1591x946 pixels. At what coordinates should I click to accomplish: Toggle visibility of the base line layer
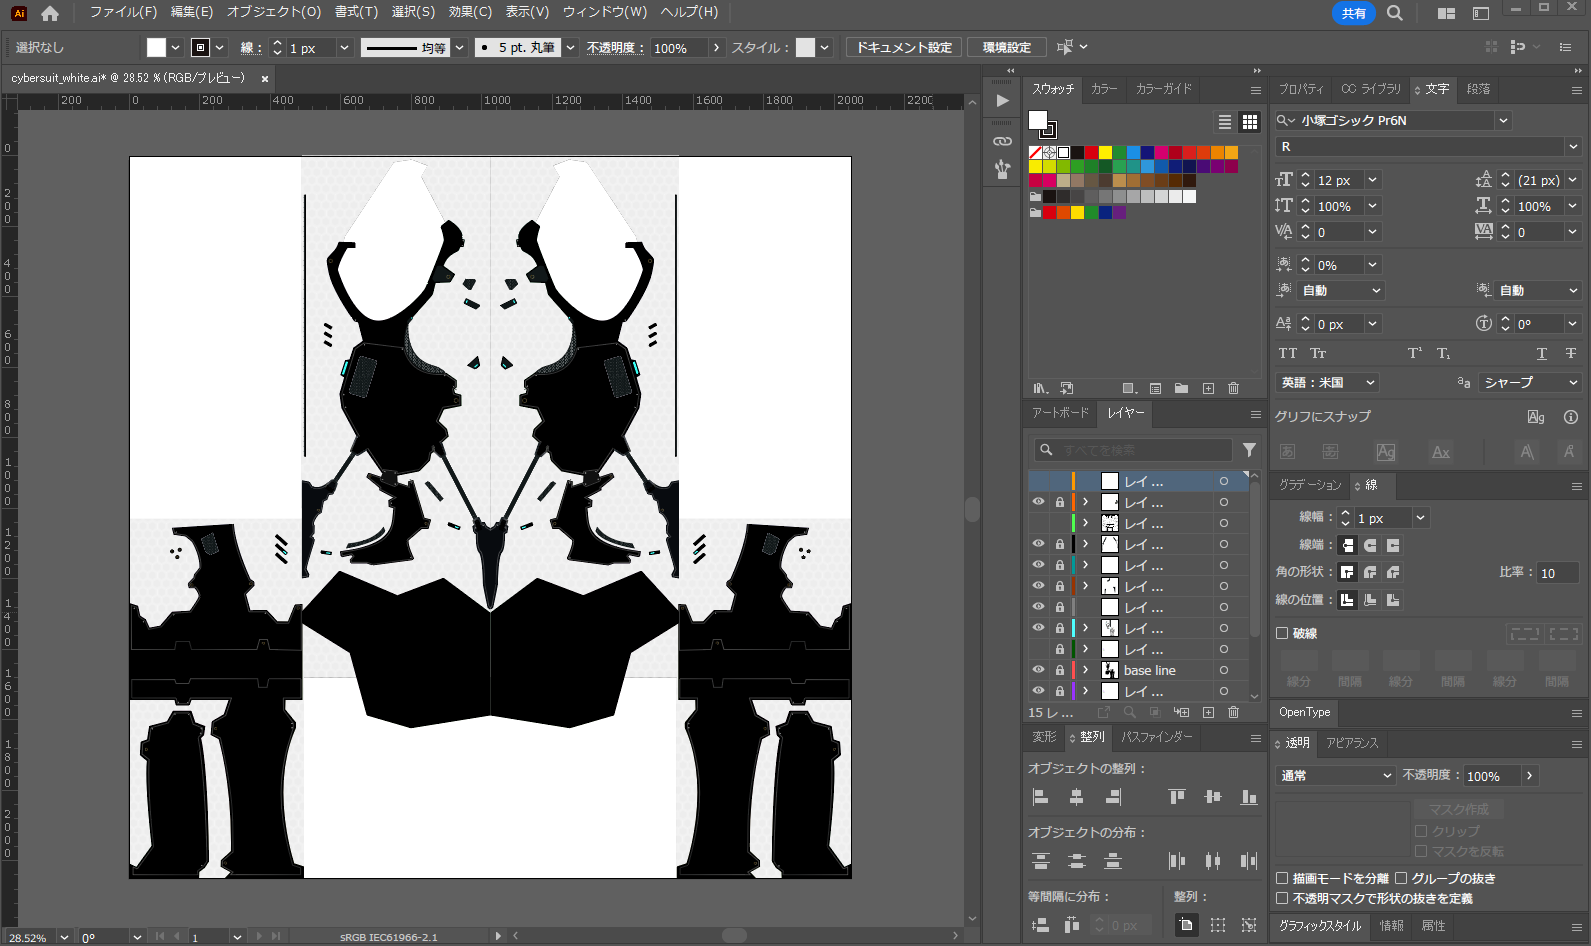1038,670
